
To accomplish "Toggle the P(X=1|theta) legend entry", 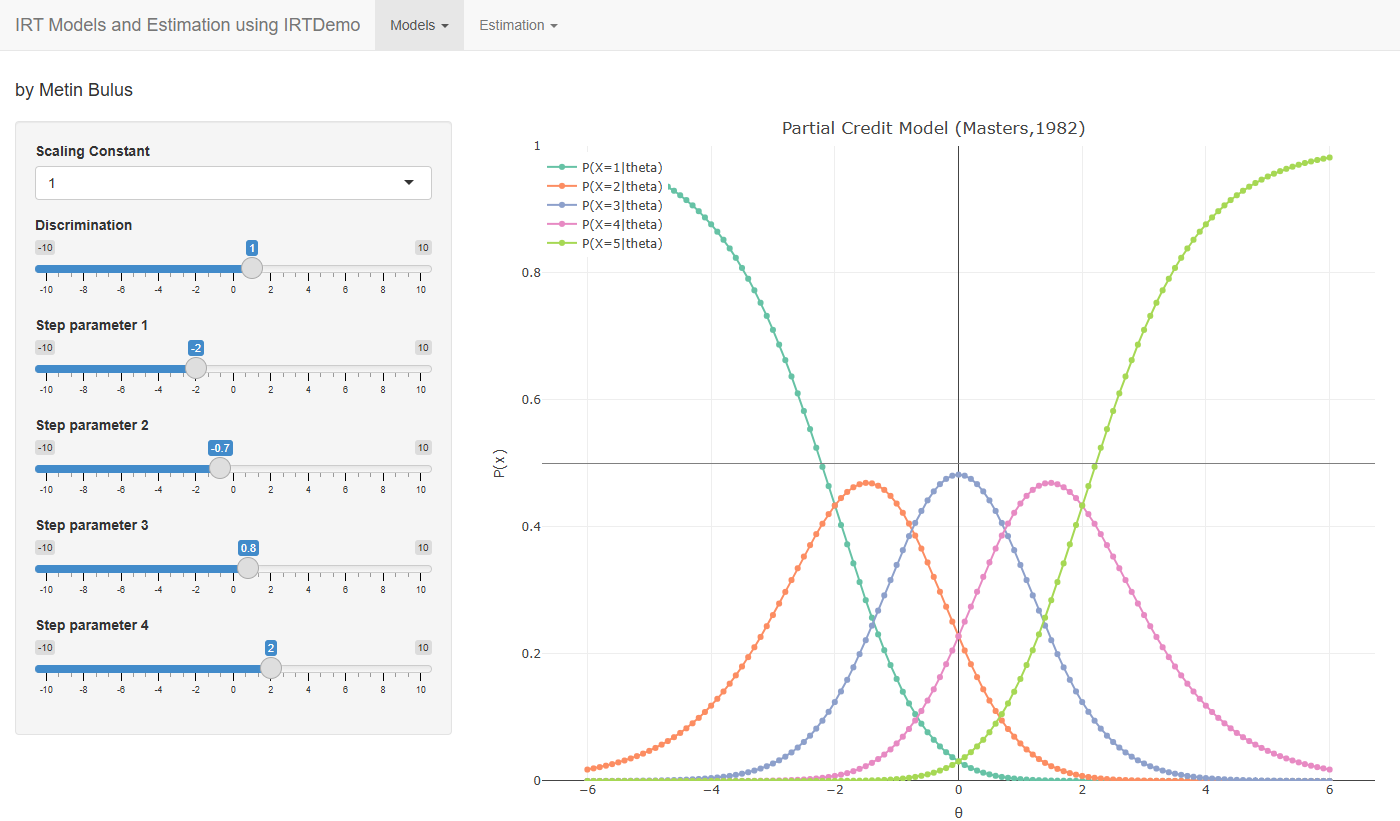I will point(606,167).
